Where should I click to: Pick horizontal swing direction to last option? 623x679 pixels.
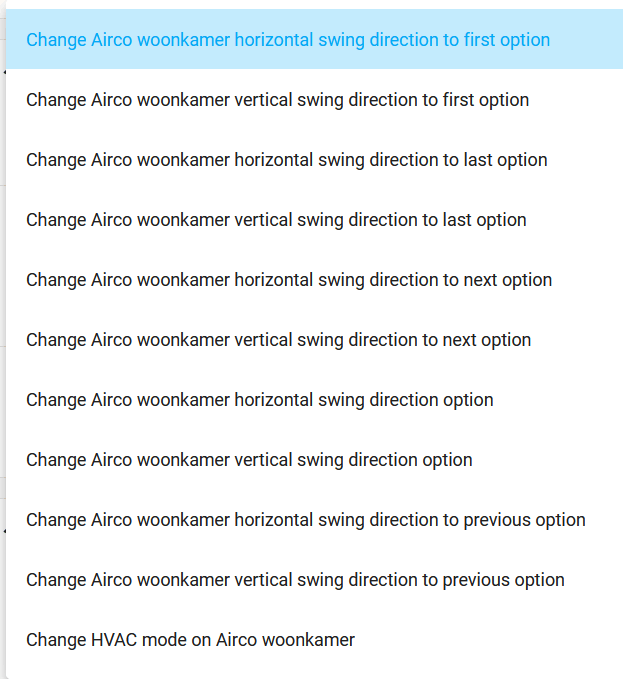point(314,160)
